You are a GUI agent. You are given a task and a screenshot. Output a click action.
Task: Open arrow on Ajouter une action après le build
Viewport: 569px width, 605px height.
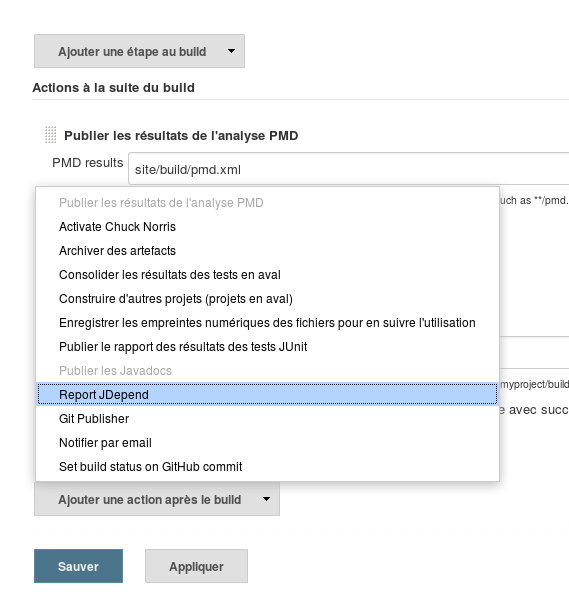pos(266,499)
